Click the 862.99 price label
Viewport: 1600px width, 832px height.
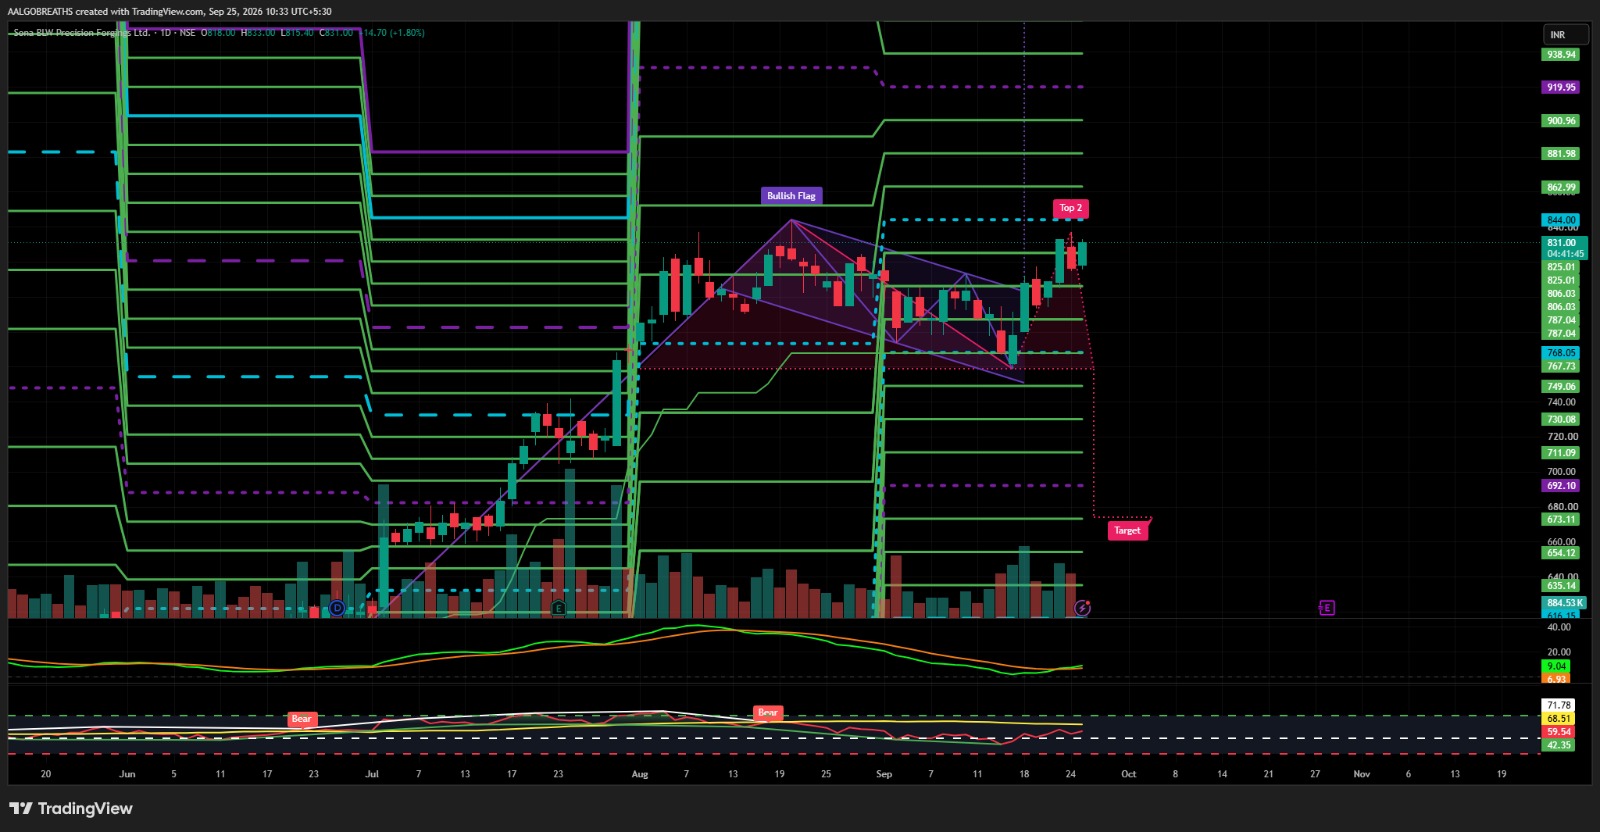pyautogui.click(x=1561, y=187)
